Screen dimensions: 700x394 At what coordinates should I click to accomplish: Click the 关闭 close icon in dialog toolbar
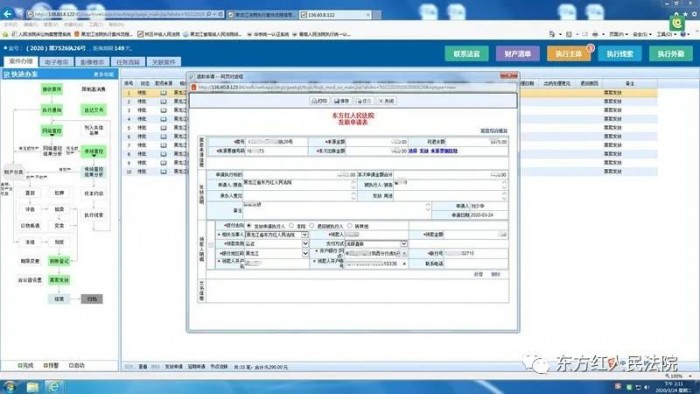pos(386,101)
